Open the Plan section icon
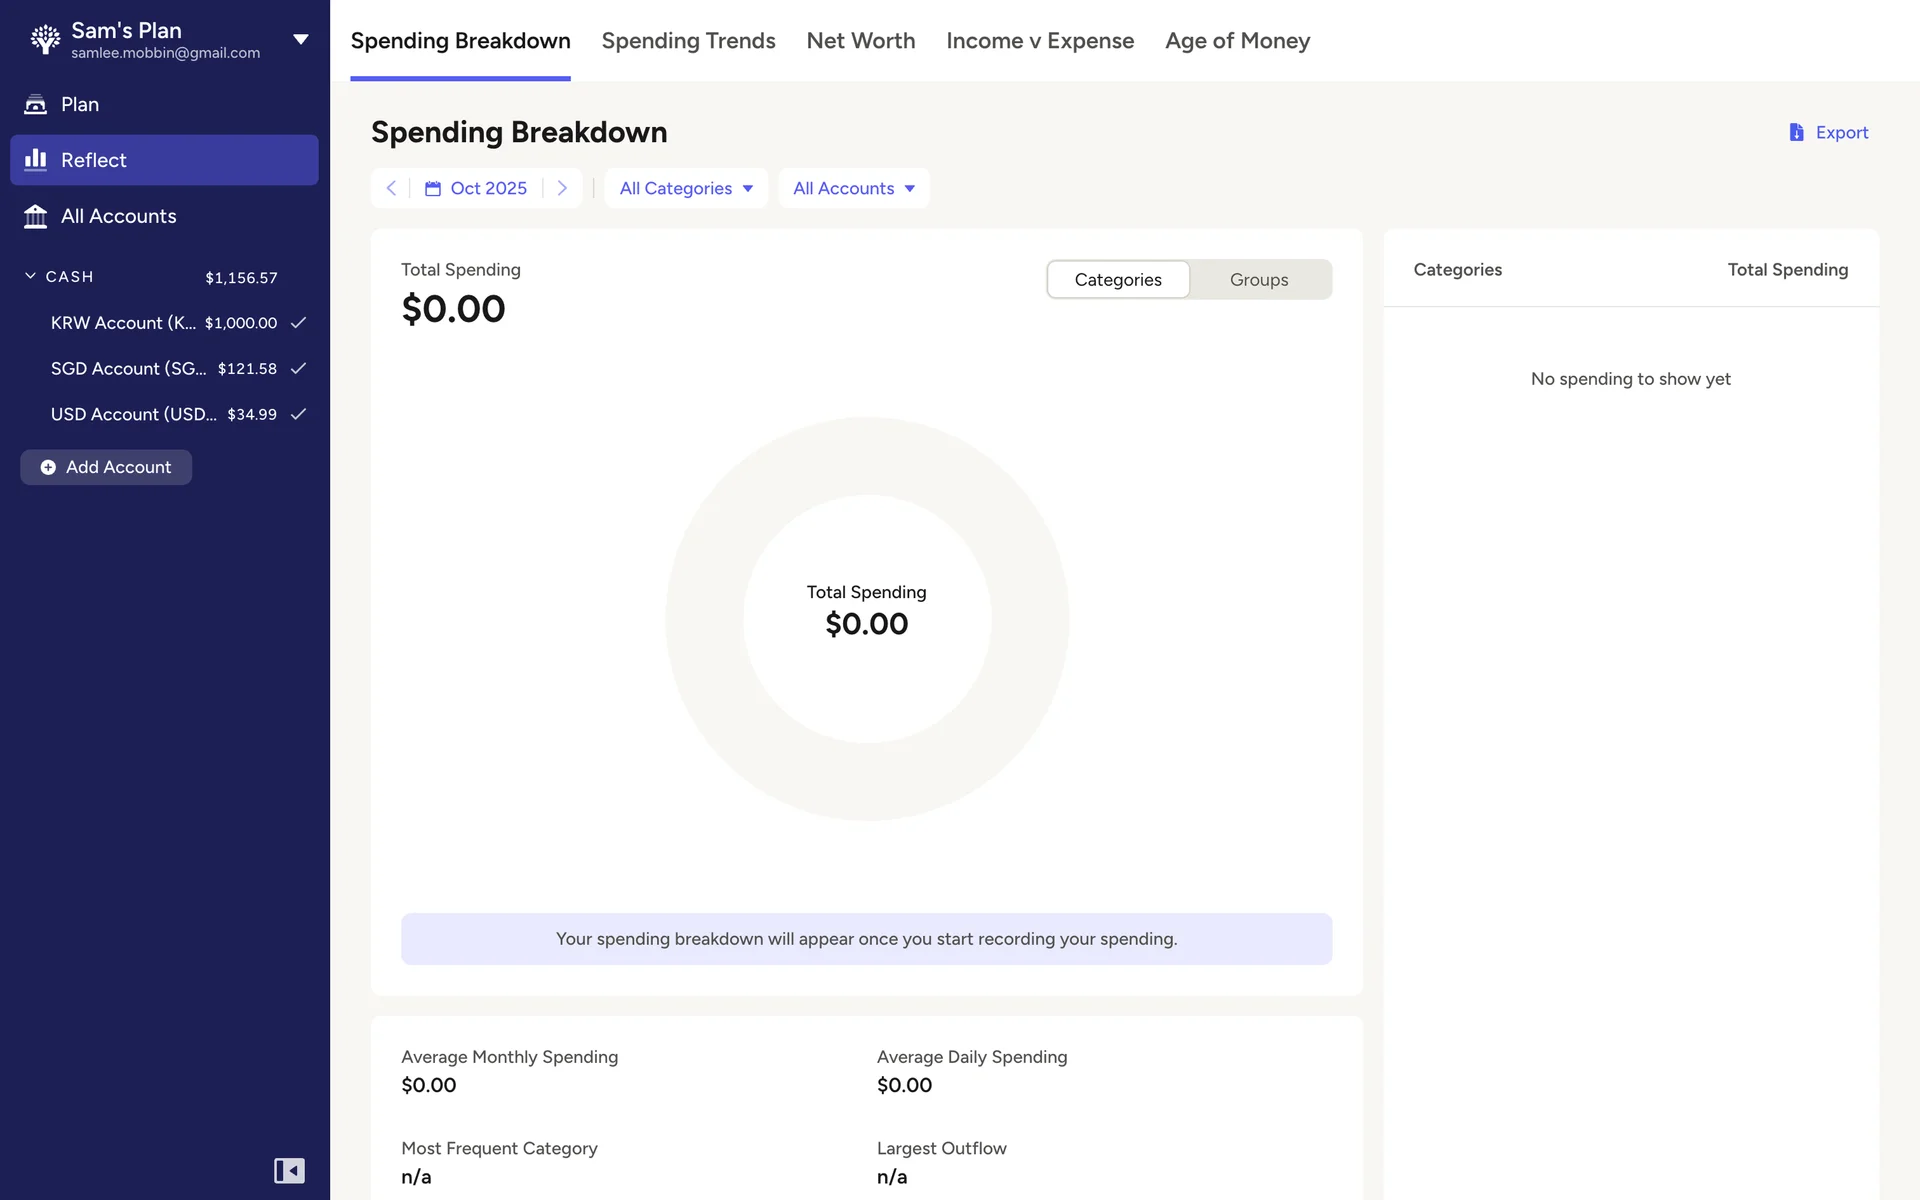The height and width of the screenshot is (1200, 1920). pyautogui.click(x=36, y=104)
